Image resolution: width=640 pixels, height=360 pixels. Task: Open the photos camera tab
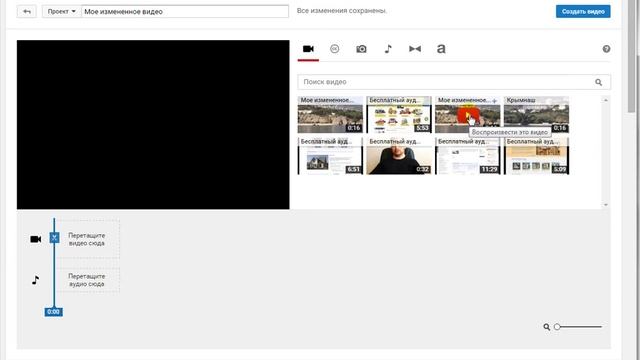361,49
